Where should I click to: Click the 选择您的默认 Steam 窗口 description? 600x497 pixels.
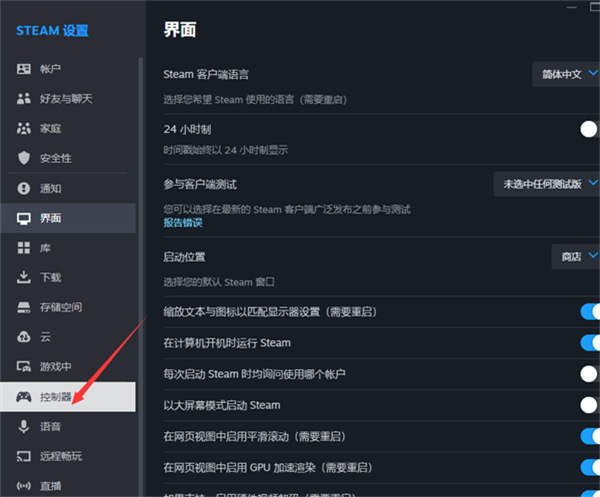click(219, 282)
